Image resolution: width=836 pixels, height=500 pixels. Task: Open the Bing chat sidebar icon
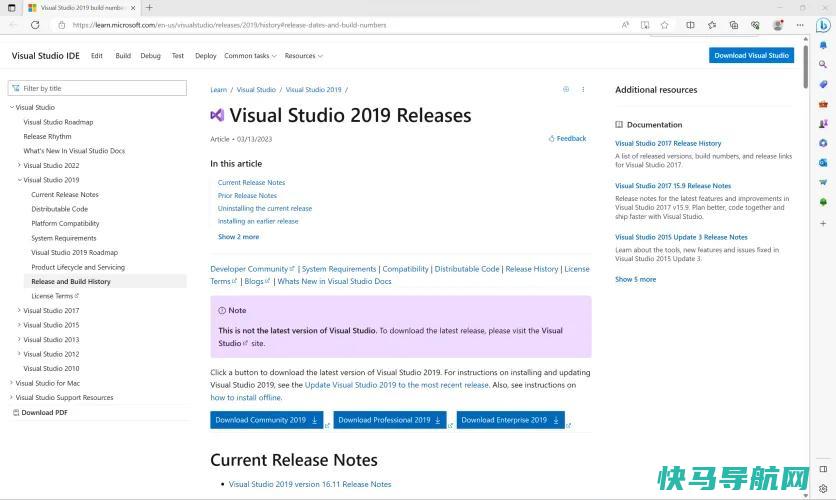point(823,25)
